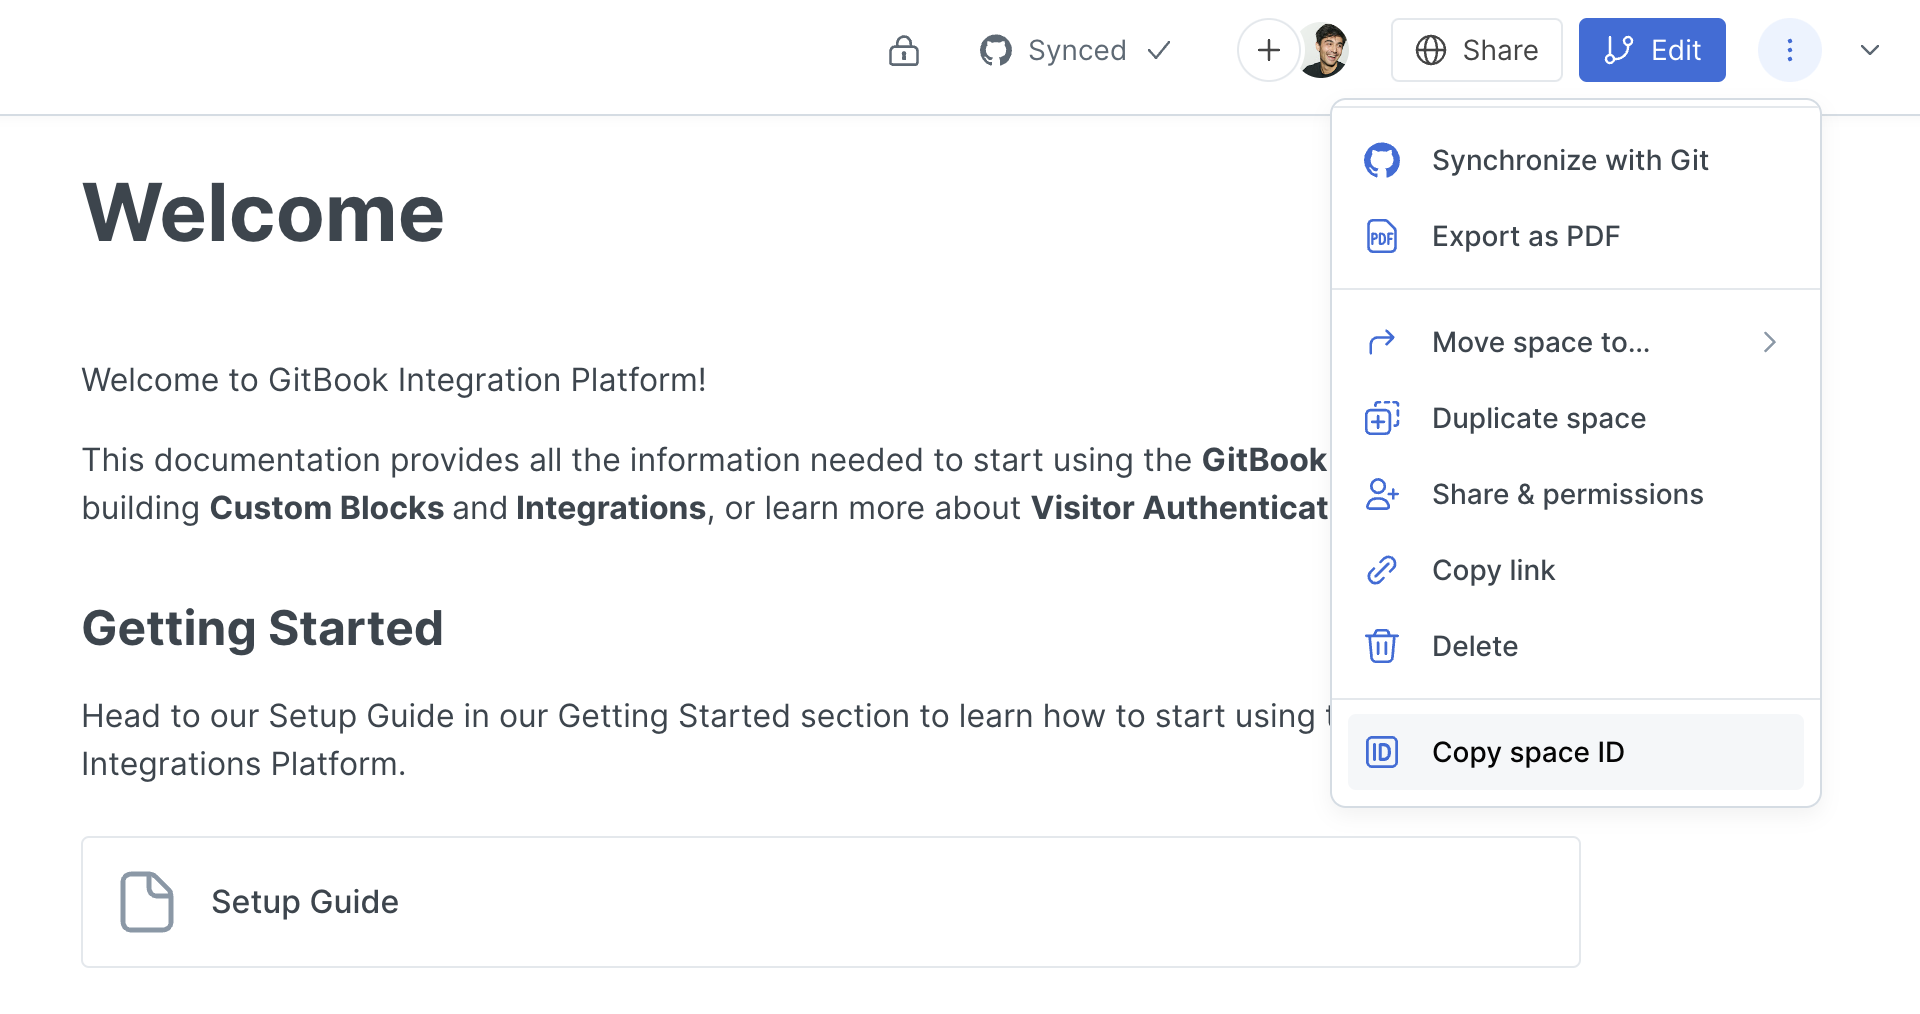Toggle the three-dot more actions menu
Screen dimensions: 1920x1014
coord(1789,50)
